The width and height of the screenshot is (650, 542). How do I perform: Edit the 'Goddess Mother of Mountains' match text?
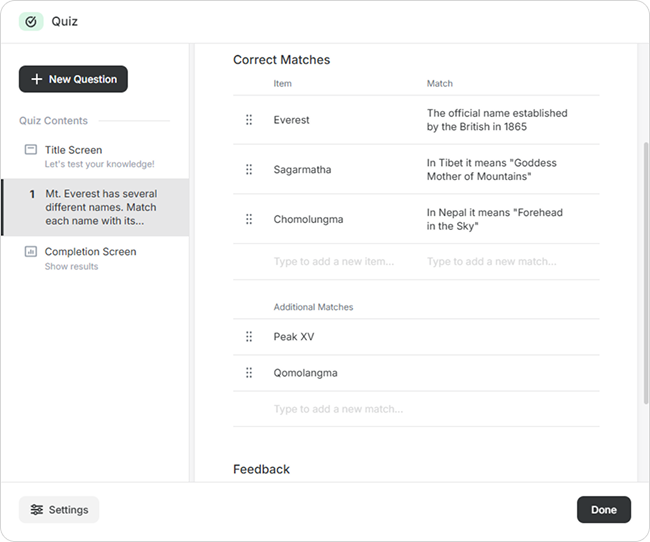(x=491, y=170)
